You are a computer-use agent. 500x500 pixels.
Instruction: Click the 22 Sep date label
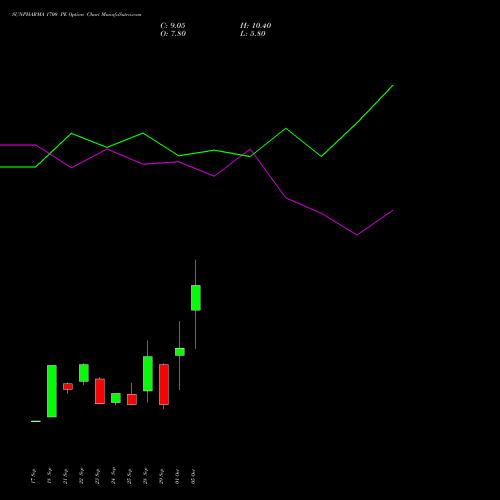81,476
